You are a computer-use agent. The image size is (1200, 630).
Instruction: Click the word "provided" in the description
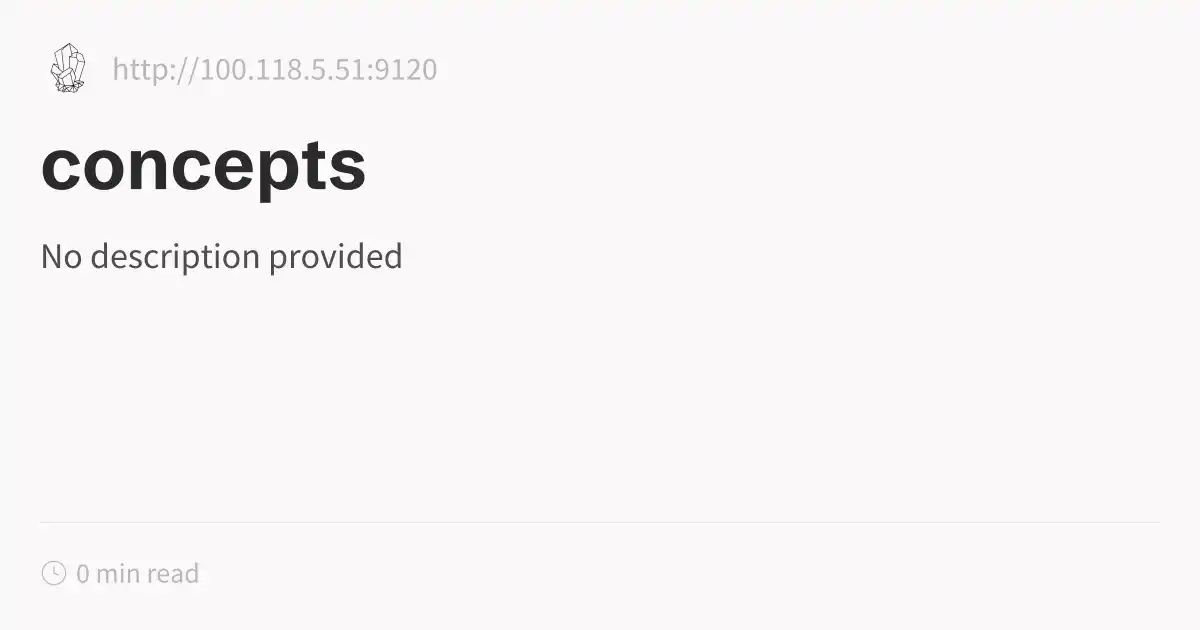[x=335, y=257]
